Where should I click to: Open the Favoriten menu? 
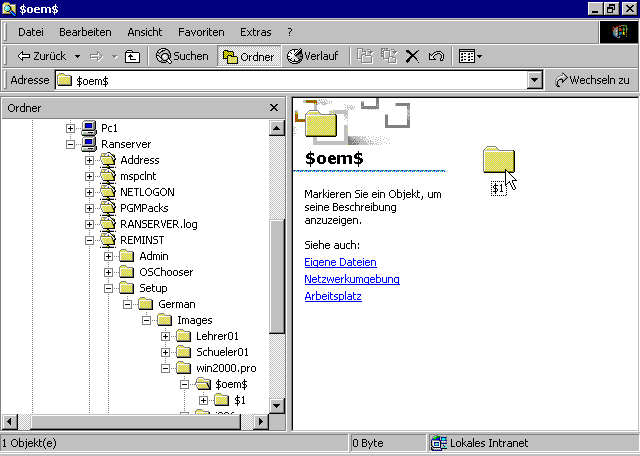pyautogui.click(x=201, y=32)
